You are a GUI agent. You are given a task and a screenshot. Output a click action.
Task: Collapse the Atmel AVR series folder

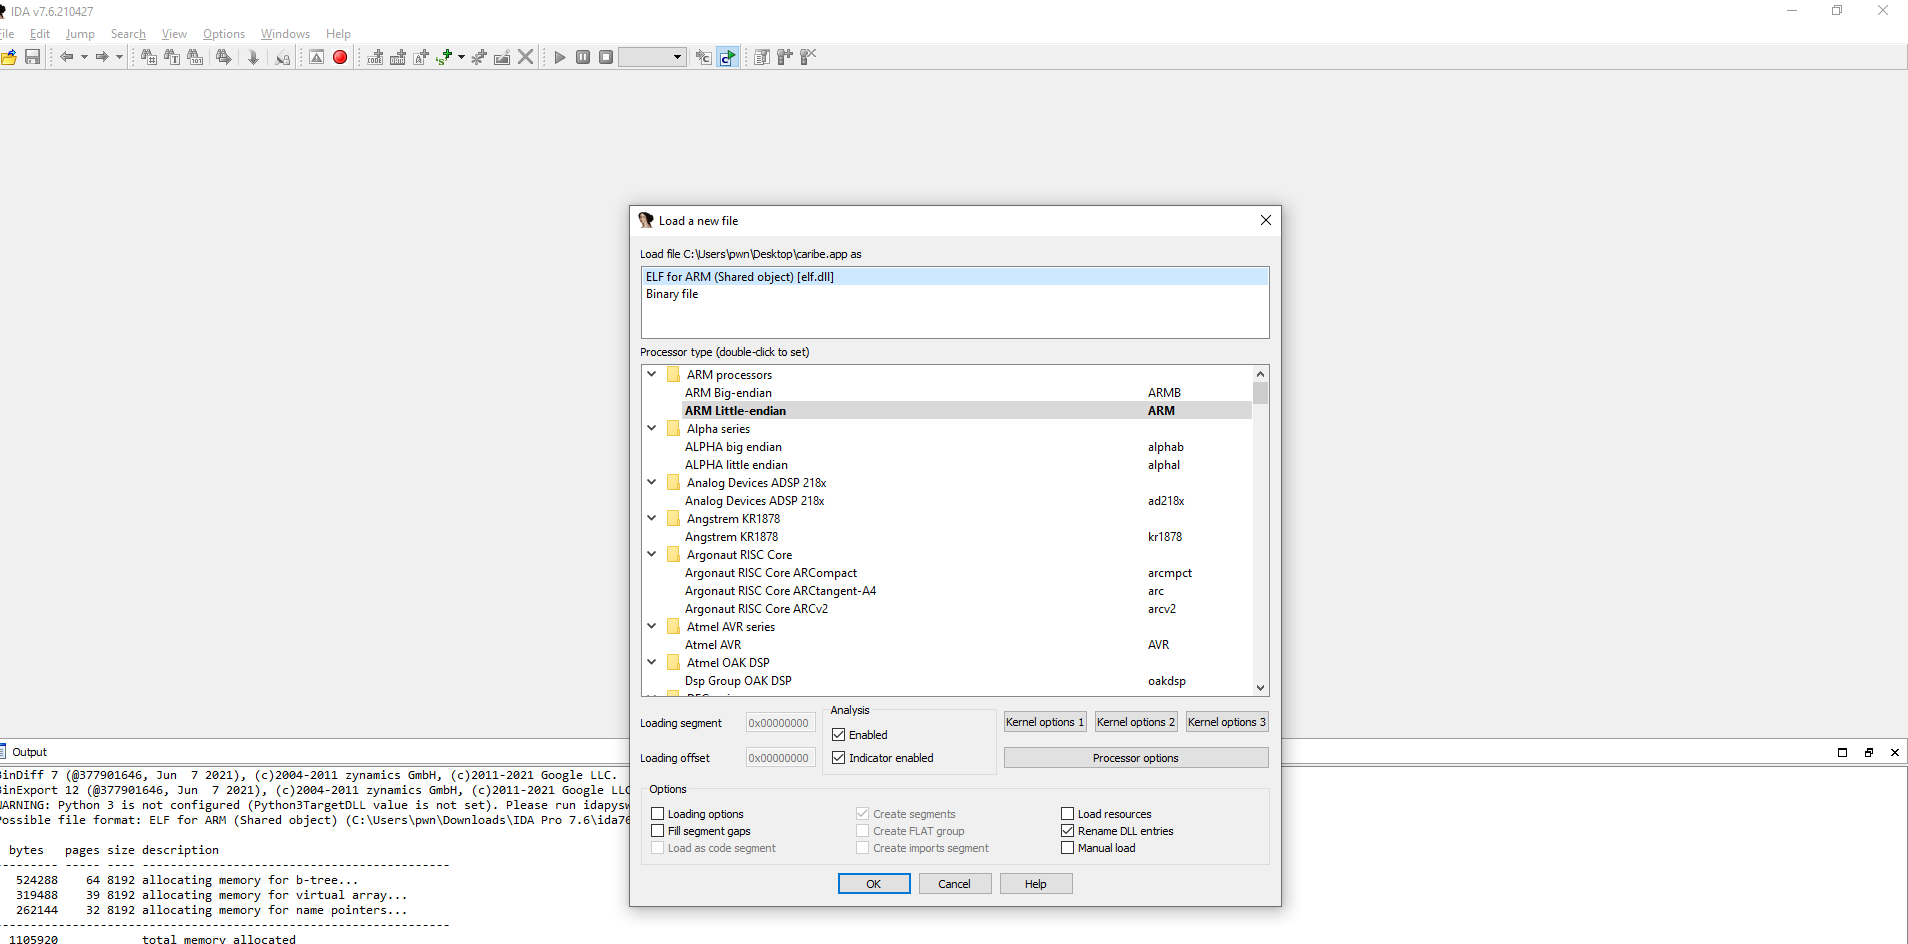[652, 626]
